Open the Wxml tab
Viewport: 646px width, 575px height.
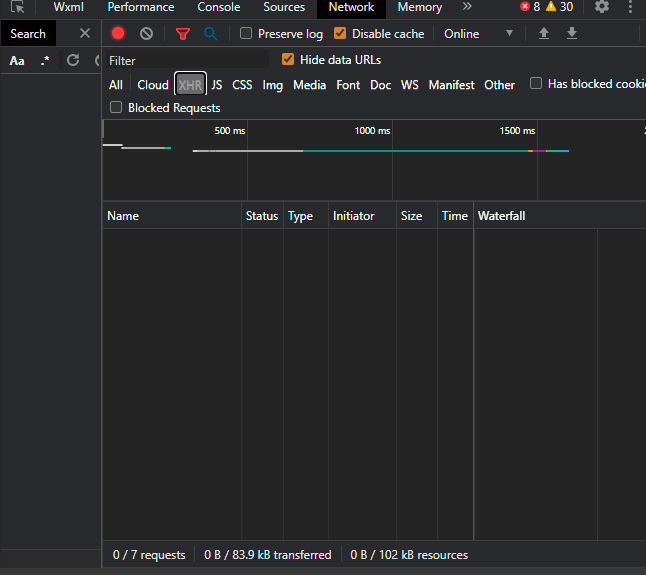pyautogui.click(x=68, y=7)
